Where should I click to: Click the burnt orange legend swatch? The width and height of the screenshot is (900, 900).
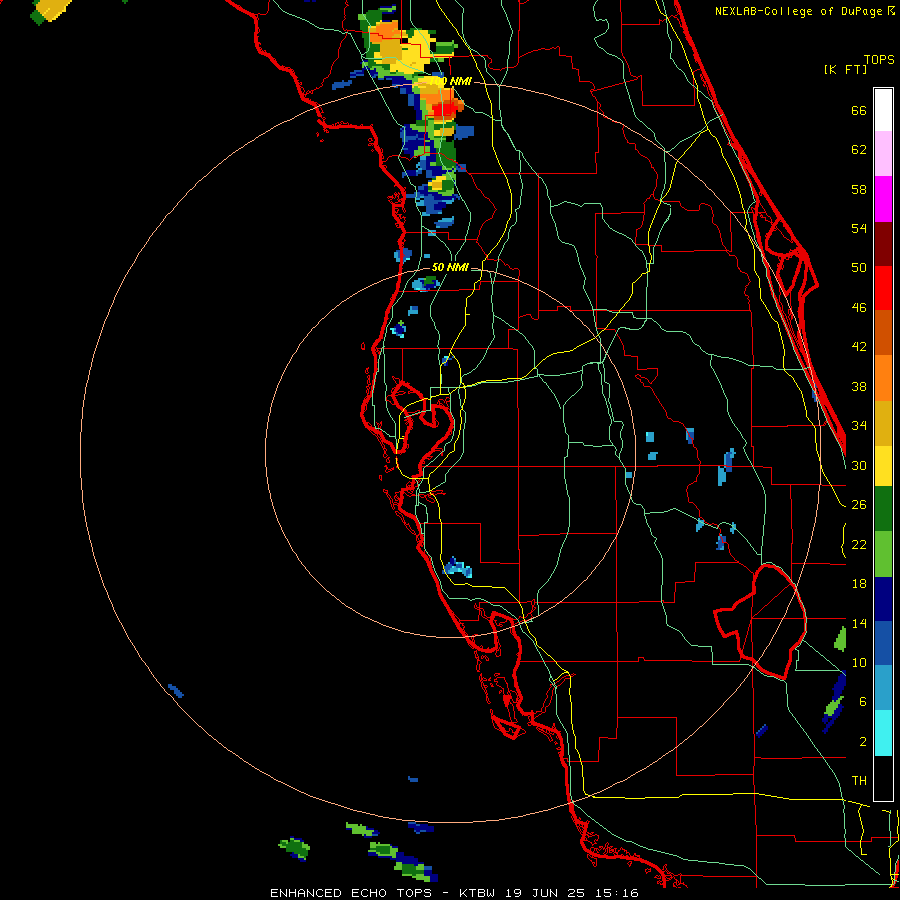pyautogui.click(x=883, y=332)
